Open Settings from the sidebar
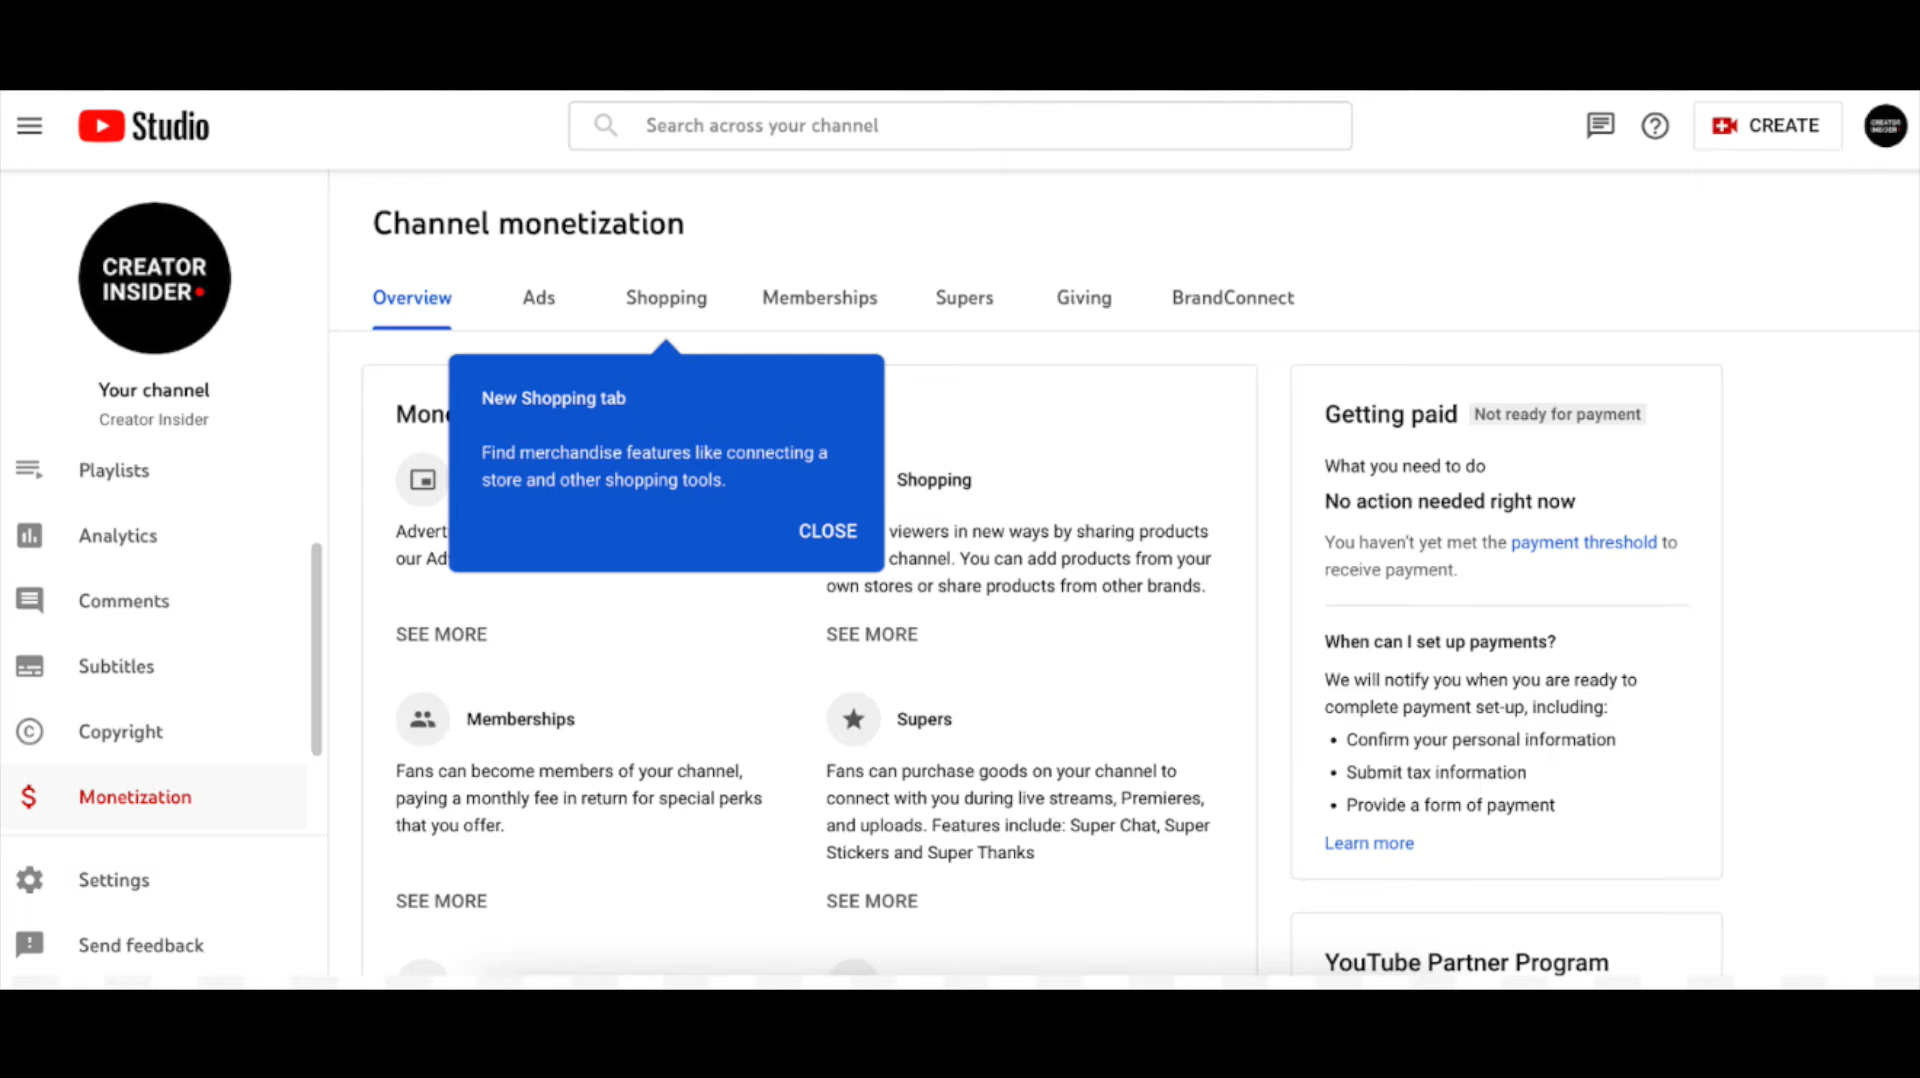Viewport: 1920px width, 1078px height. (x=114, y=880)
